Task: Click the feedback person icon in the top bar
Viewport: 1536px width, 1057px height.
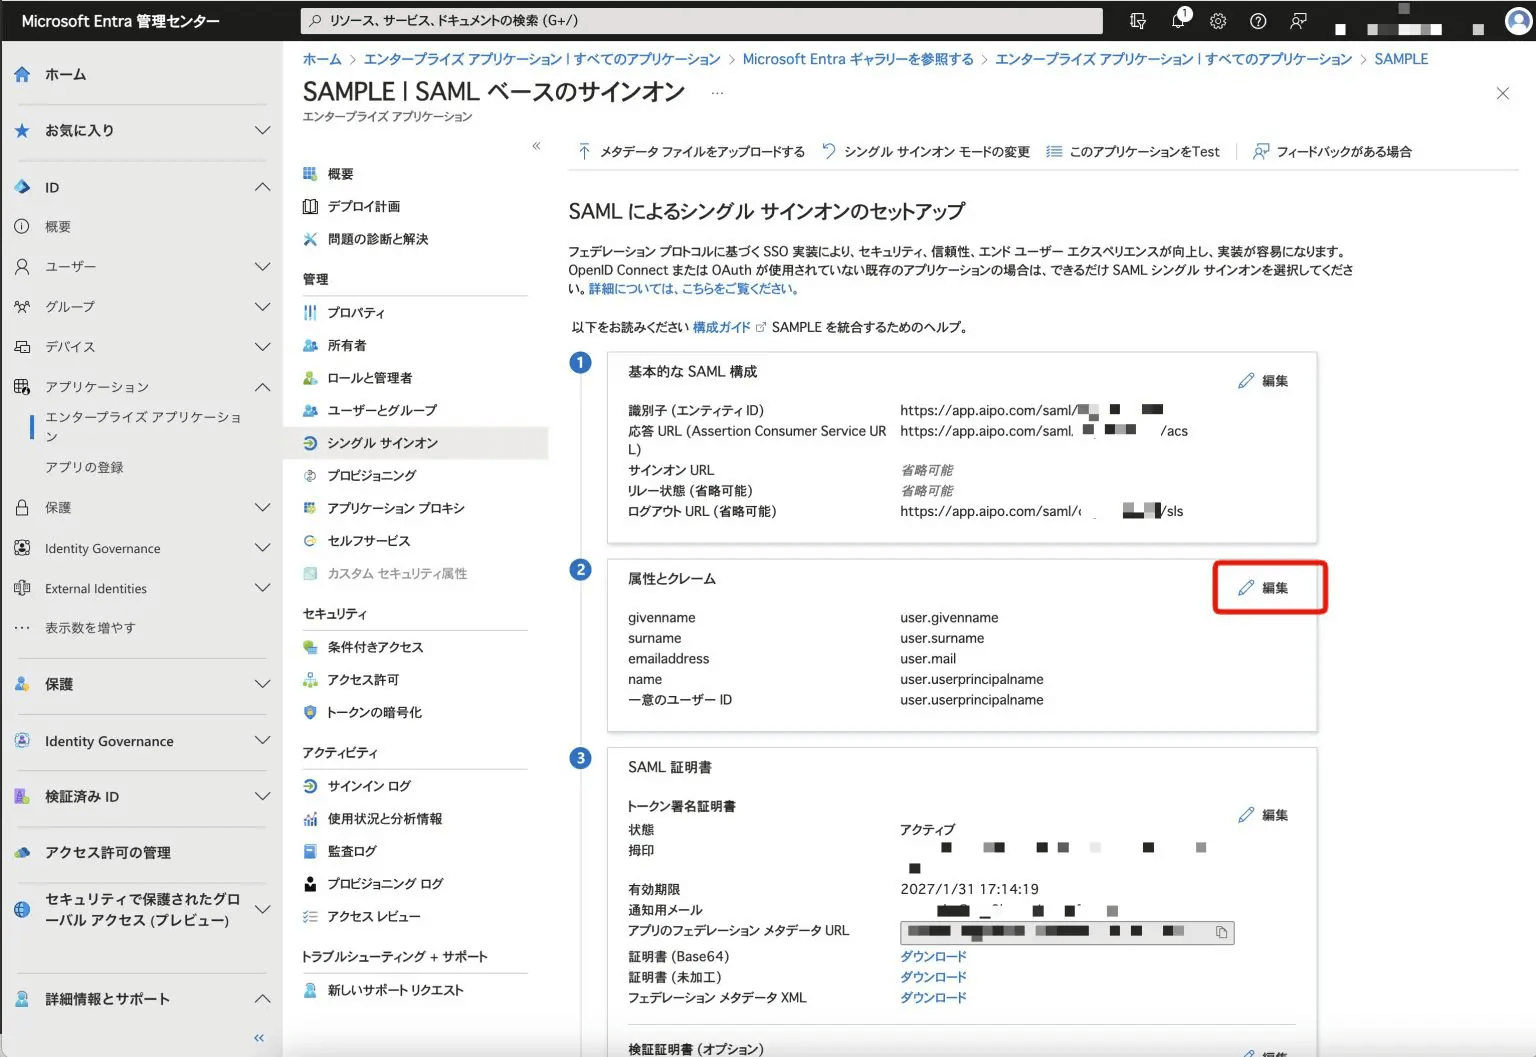Action: click(x=1298, y=20)
